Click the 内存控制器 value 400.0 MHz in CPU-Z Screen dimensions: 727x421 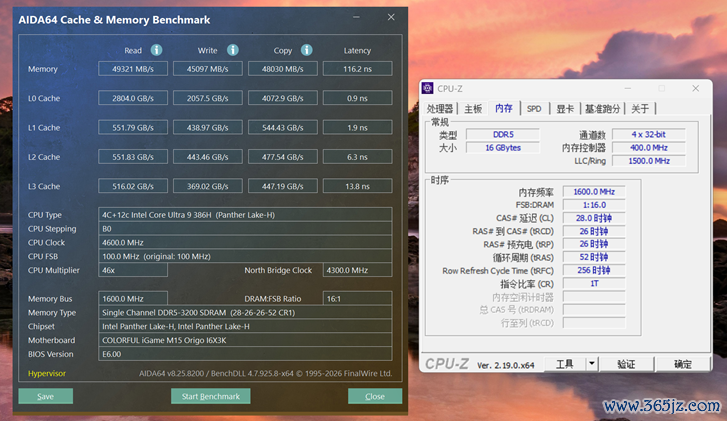(x=649, y=148)
